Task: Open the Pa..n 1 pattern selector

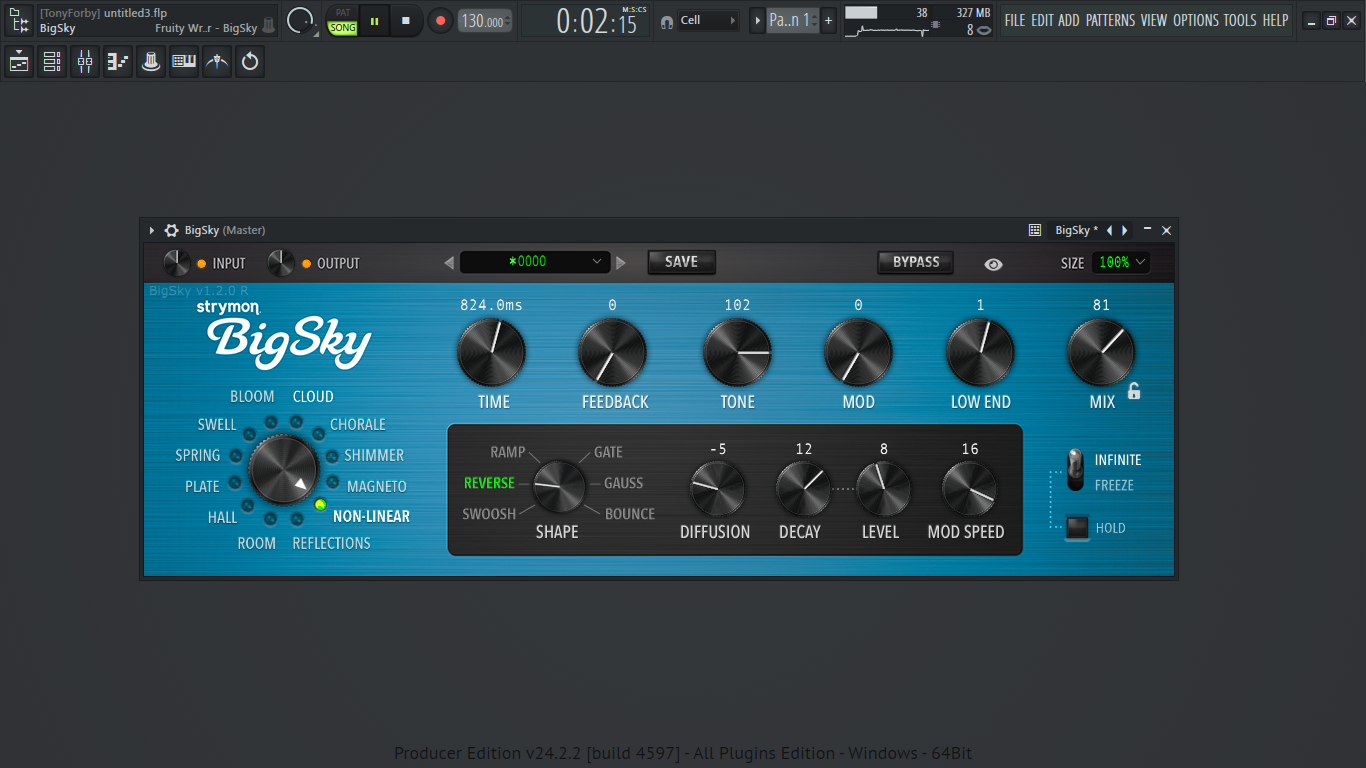Action: pyautogui.click(x=792, y=20)
